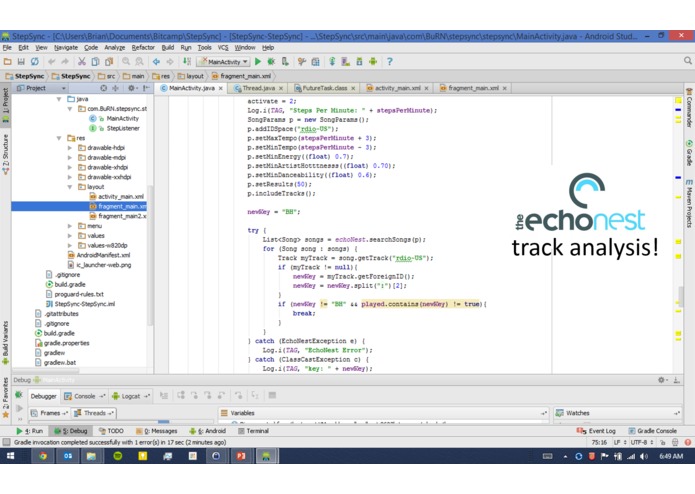The height and width of the screenshot is (494, 695).
Task: Click the Run (green play) toolbar icon
Action: tap(258, 62)
